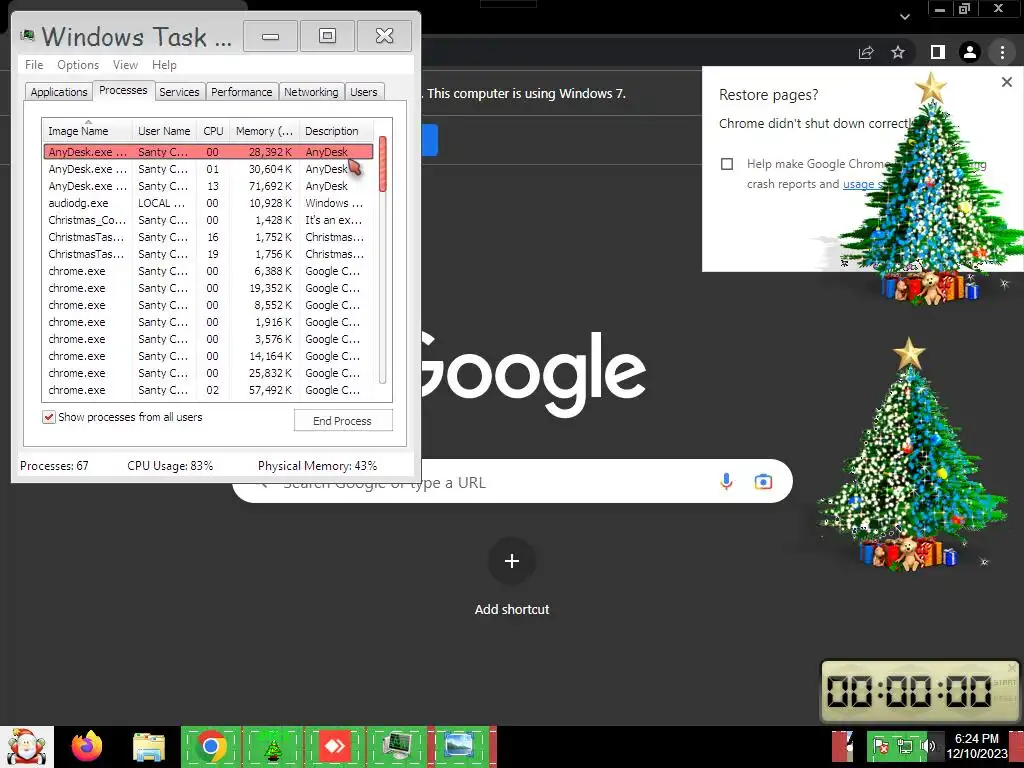
Task: Select chrome.exe row using 19,352 K
Action: point(208,288)
